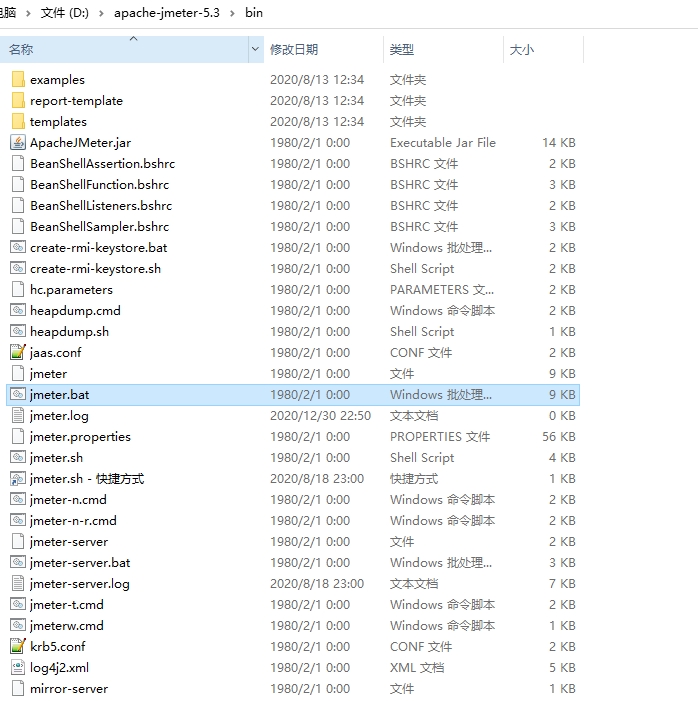Screen dimensions: 698x701
Task: Go to 文件 (D:) in breadcrumb
Action: pyautogui.click(x=65, y=13)
